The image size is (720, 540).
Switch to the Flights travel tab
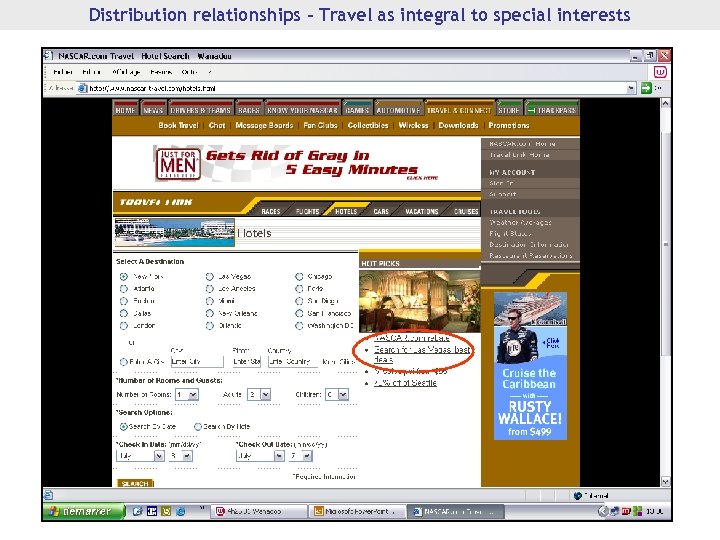307,211
